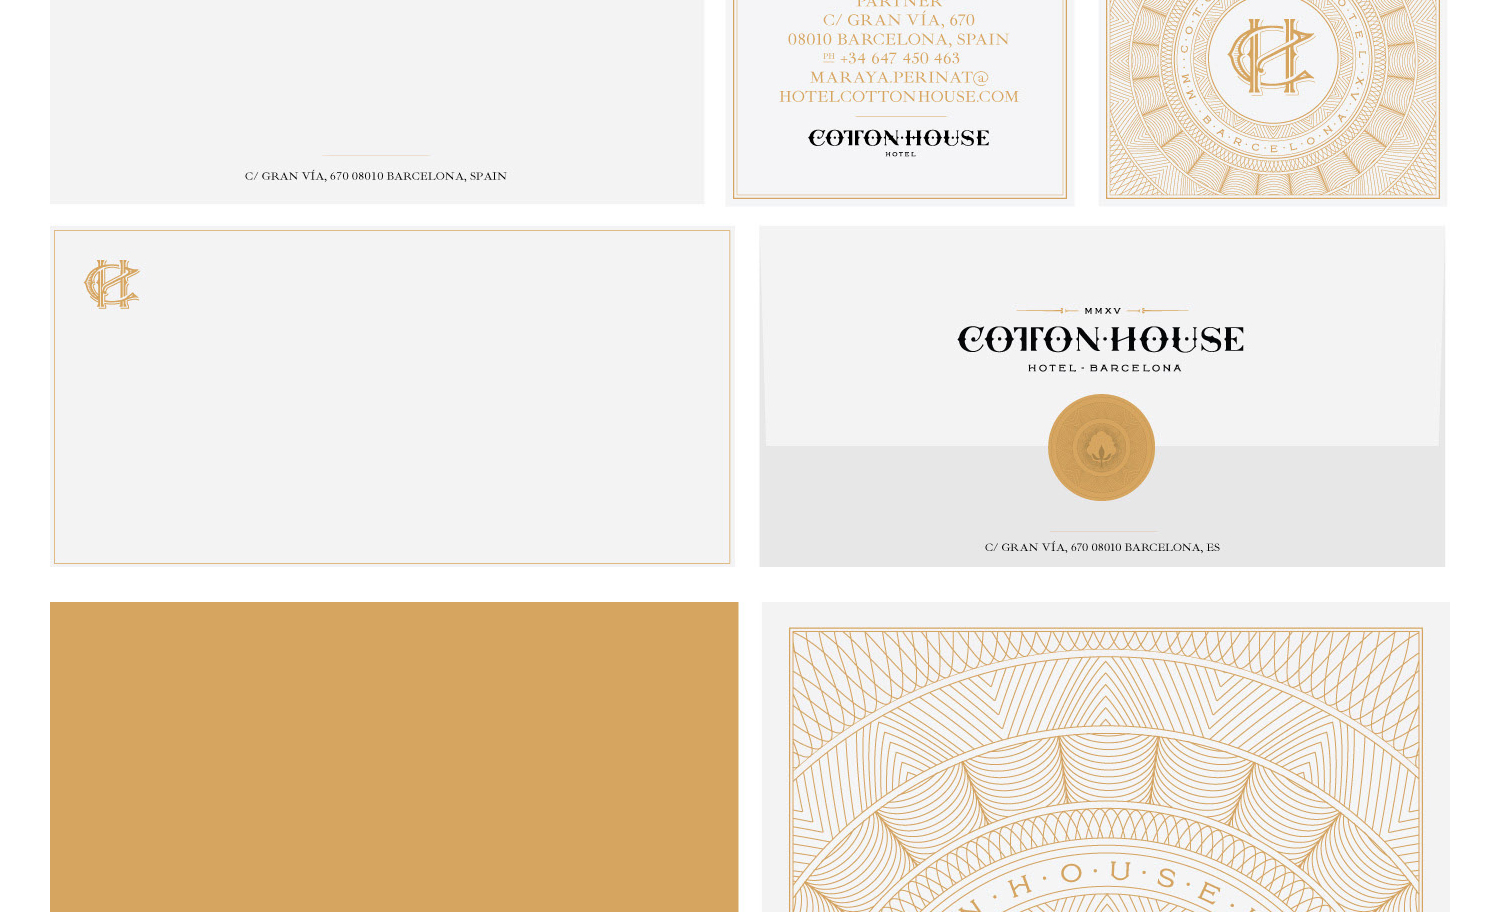
Task: Open the HOTELCOTTONHOUSE.COM website link
Action: [898, 96]
